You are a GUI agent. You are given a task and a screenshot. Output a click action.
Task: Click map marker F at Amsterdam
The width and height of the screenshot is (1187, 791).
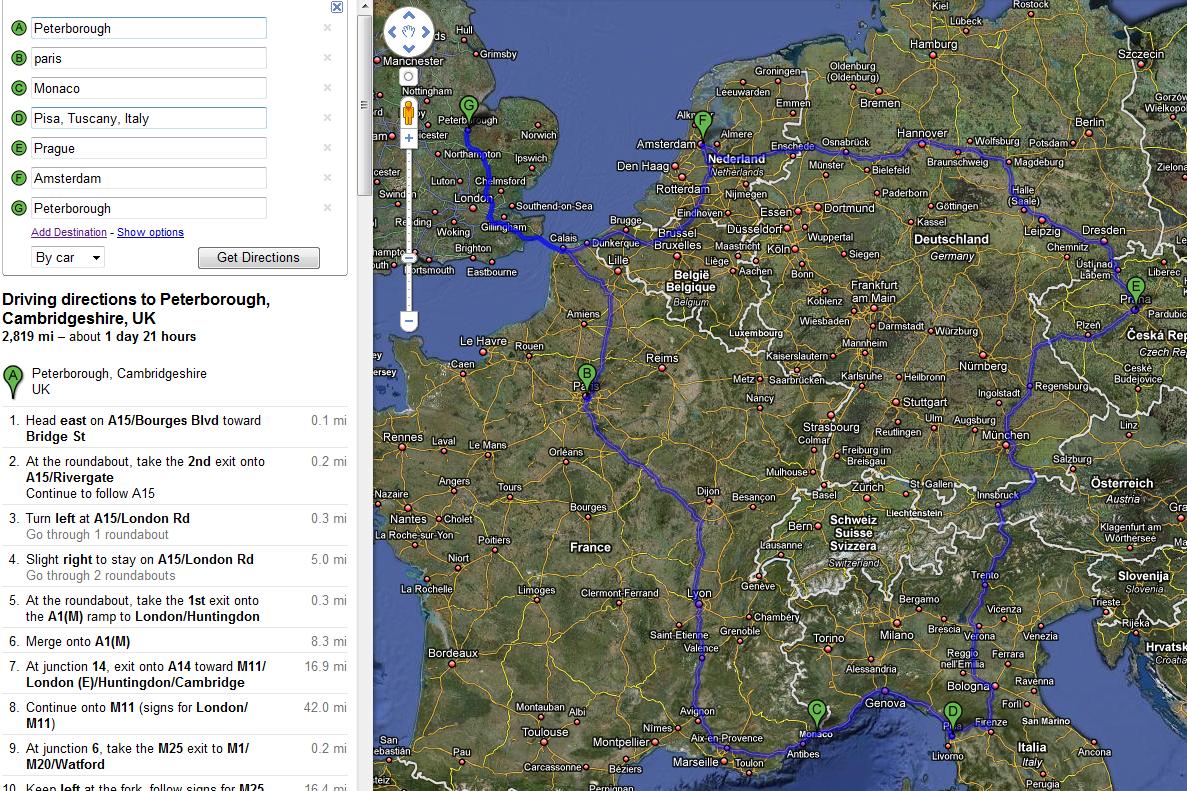point(703,125)
